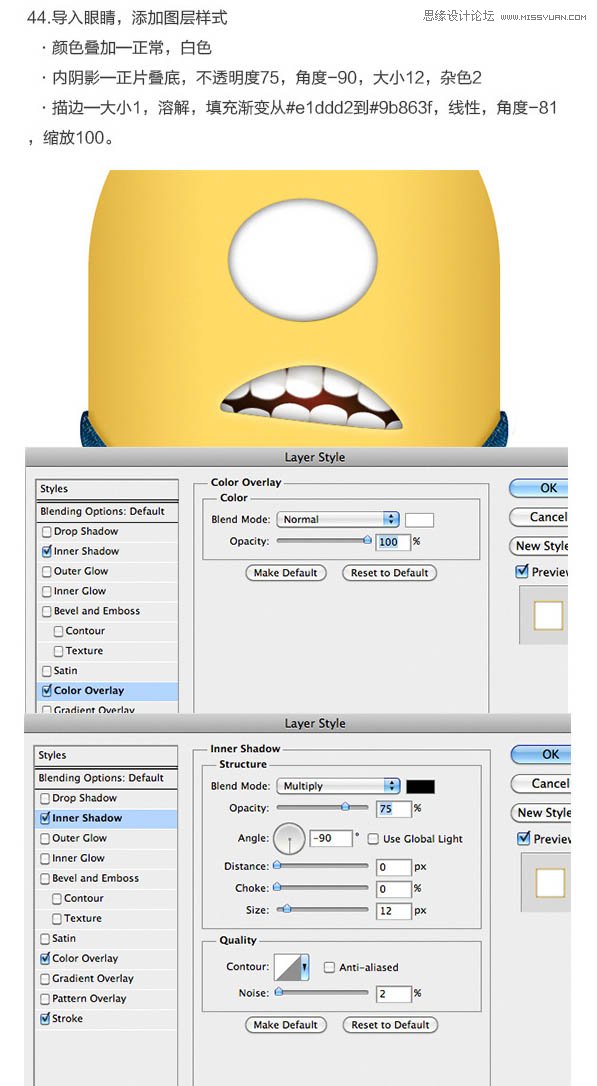Viewport: 597px width, 1086px height.
Task: Open Blend Mode dropdown showing Normal
Action: pos(338,519)
